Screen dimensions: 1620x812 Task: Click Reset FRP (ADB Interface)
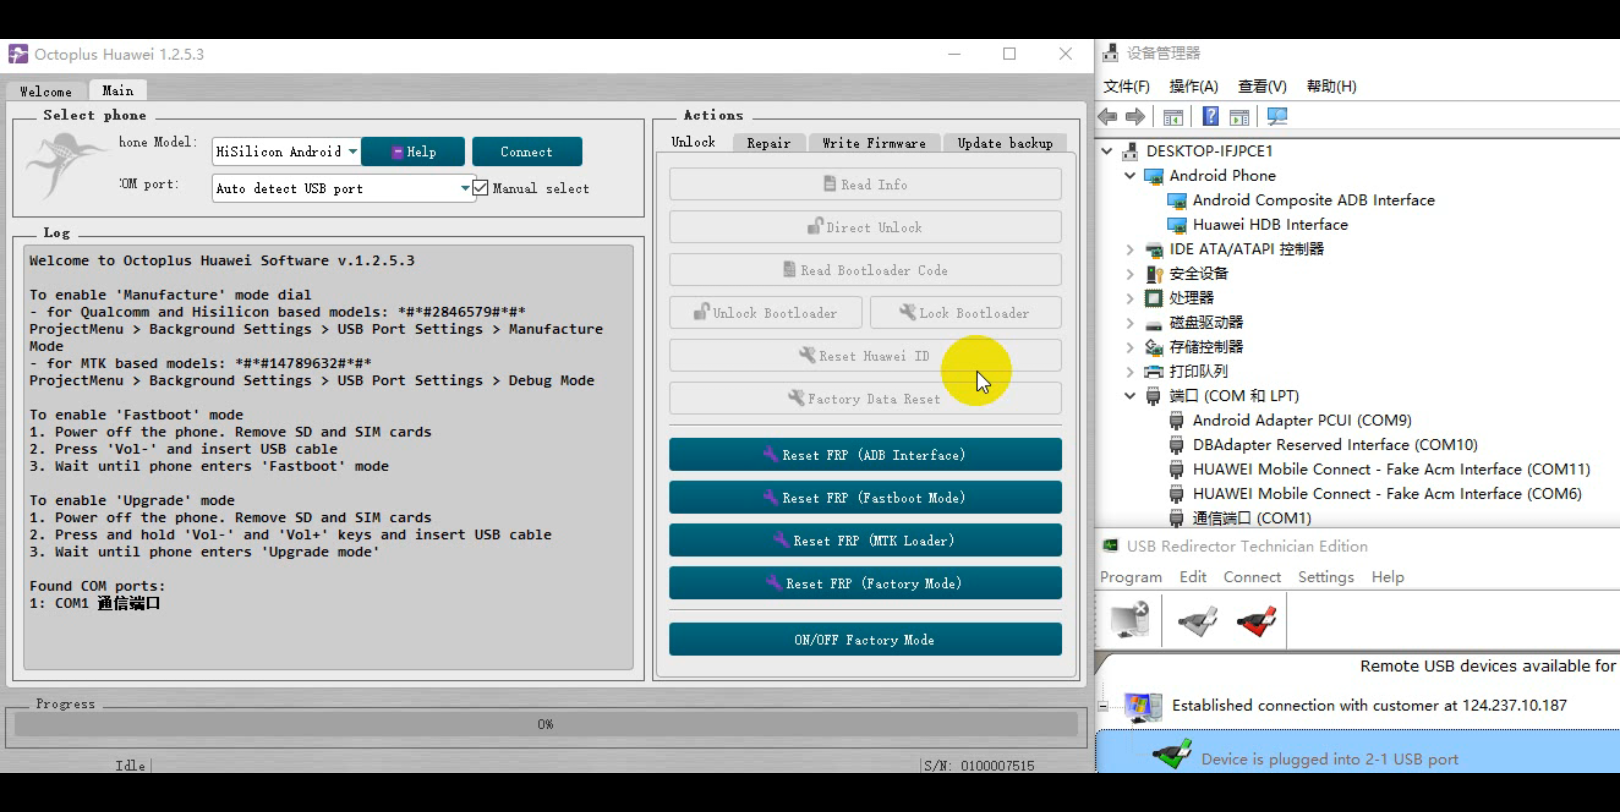point(865,455)
